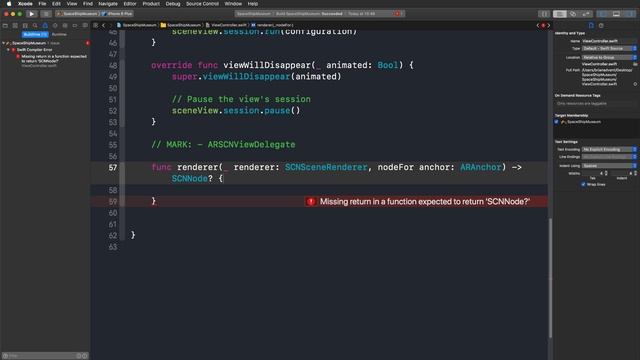Select the Runtime issues tab
This screenshot has width=640, height=360.
pos(59,34)
